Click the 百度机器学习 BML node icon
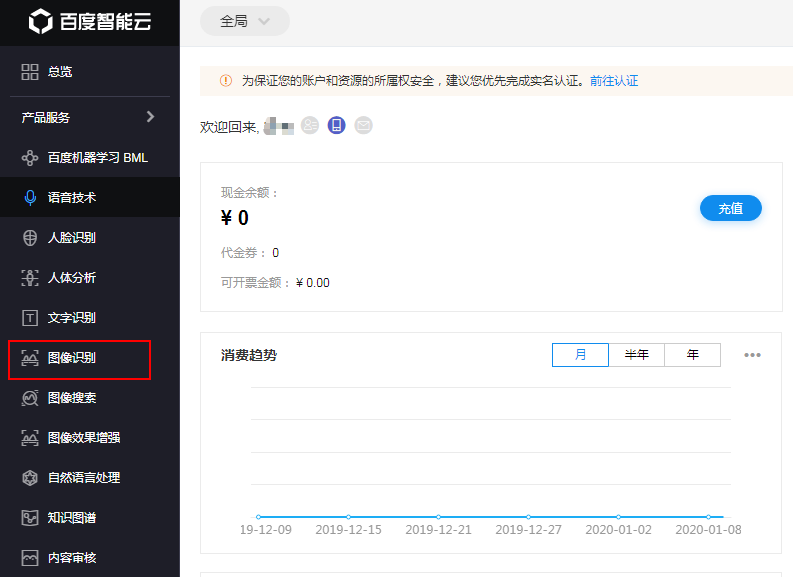Screen dimensions: 793x577 pyautogui.click(x=30, y=158)
